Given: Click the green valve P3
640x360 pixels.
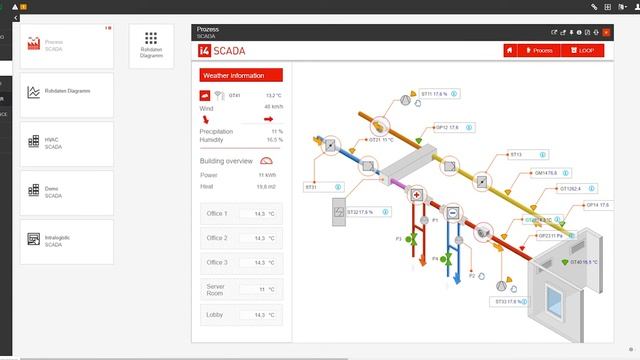Looking at the screenshot, I should pyautogui.click(x=412, y=239).
